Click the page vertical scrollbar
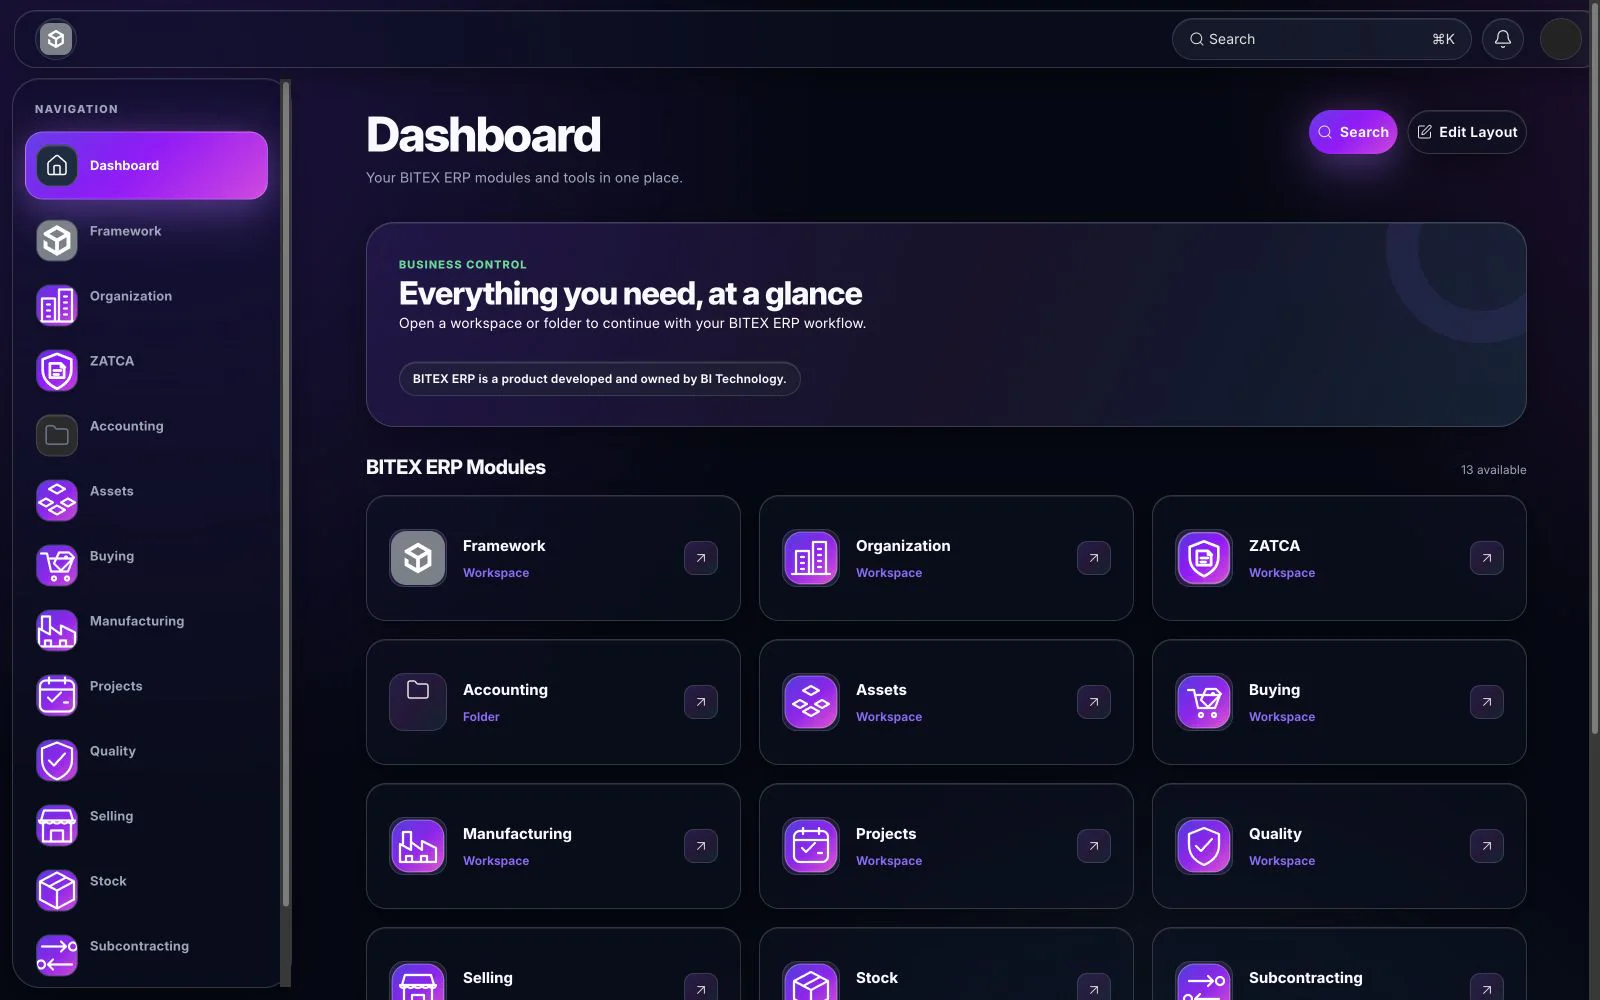Viewport: 1600px width, 1000px height. point(1595,368)
